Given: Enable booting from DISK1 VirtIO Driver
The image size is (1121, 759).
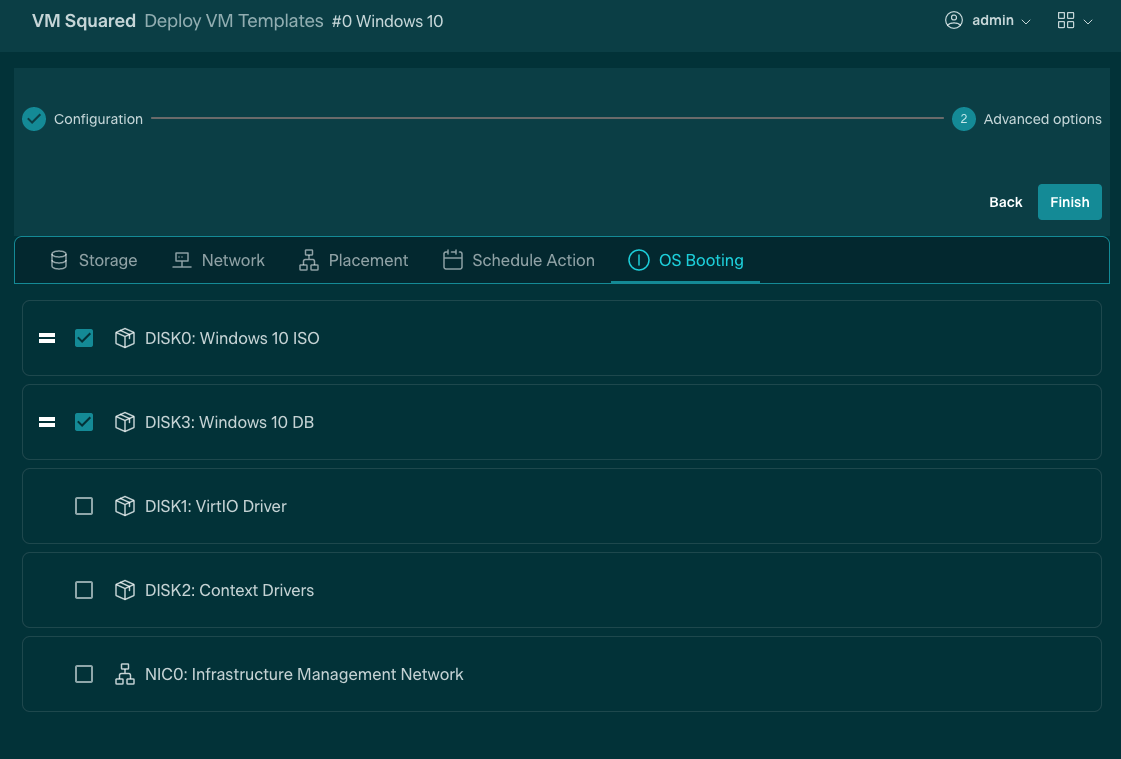Looking at the screenshot, I should 84,506.
